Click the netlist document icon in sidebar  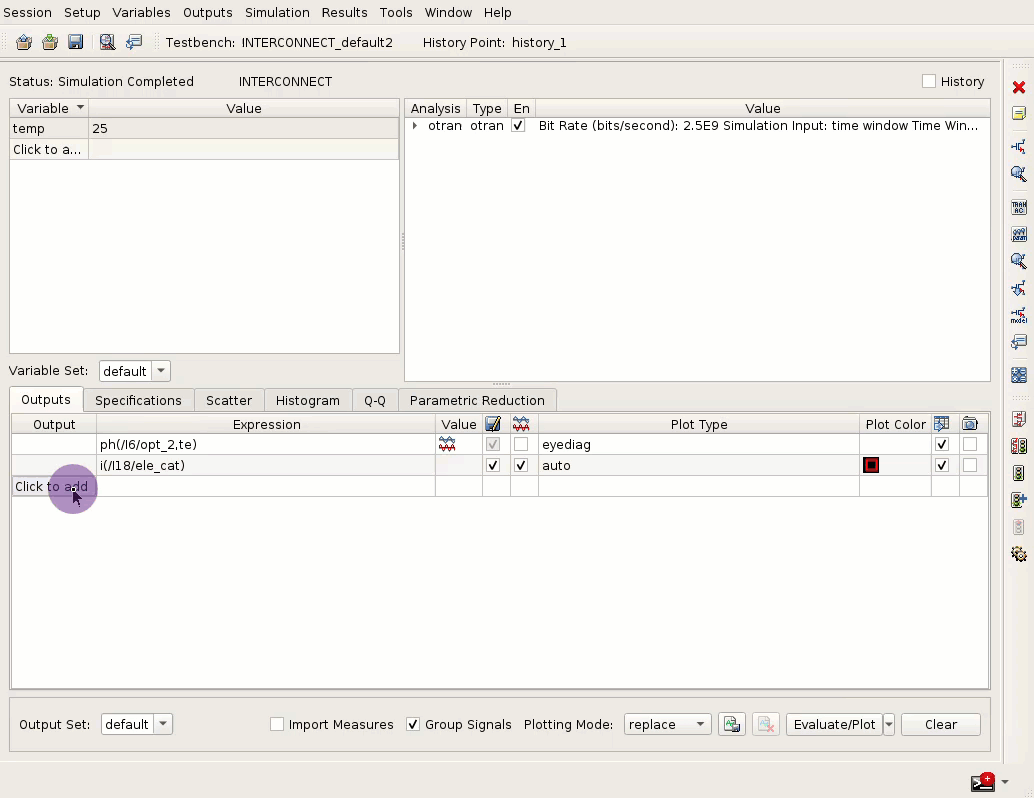tap(1019, 419)
